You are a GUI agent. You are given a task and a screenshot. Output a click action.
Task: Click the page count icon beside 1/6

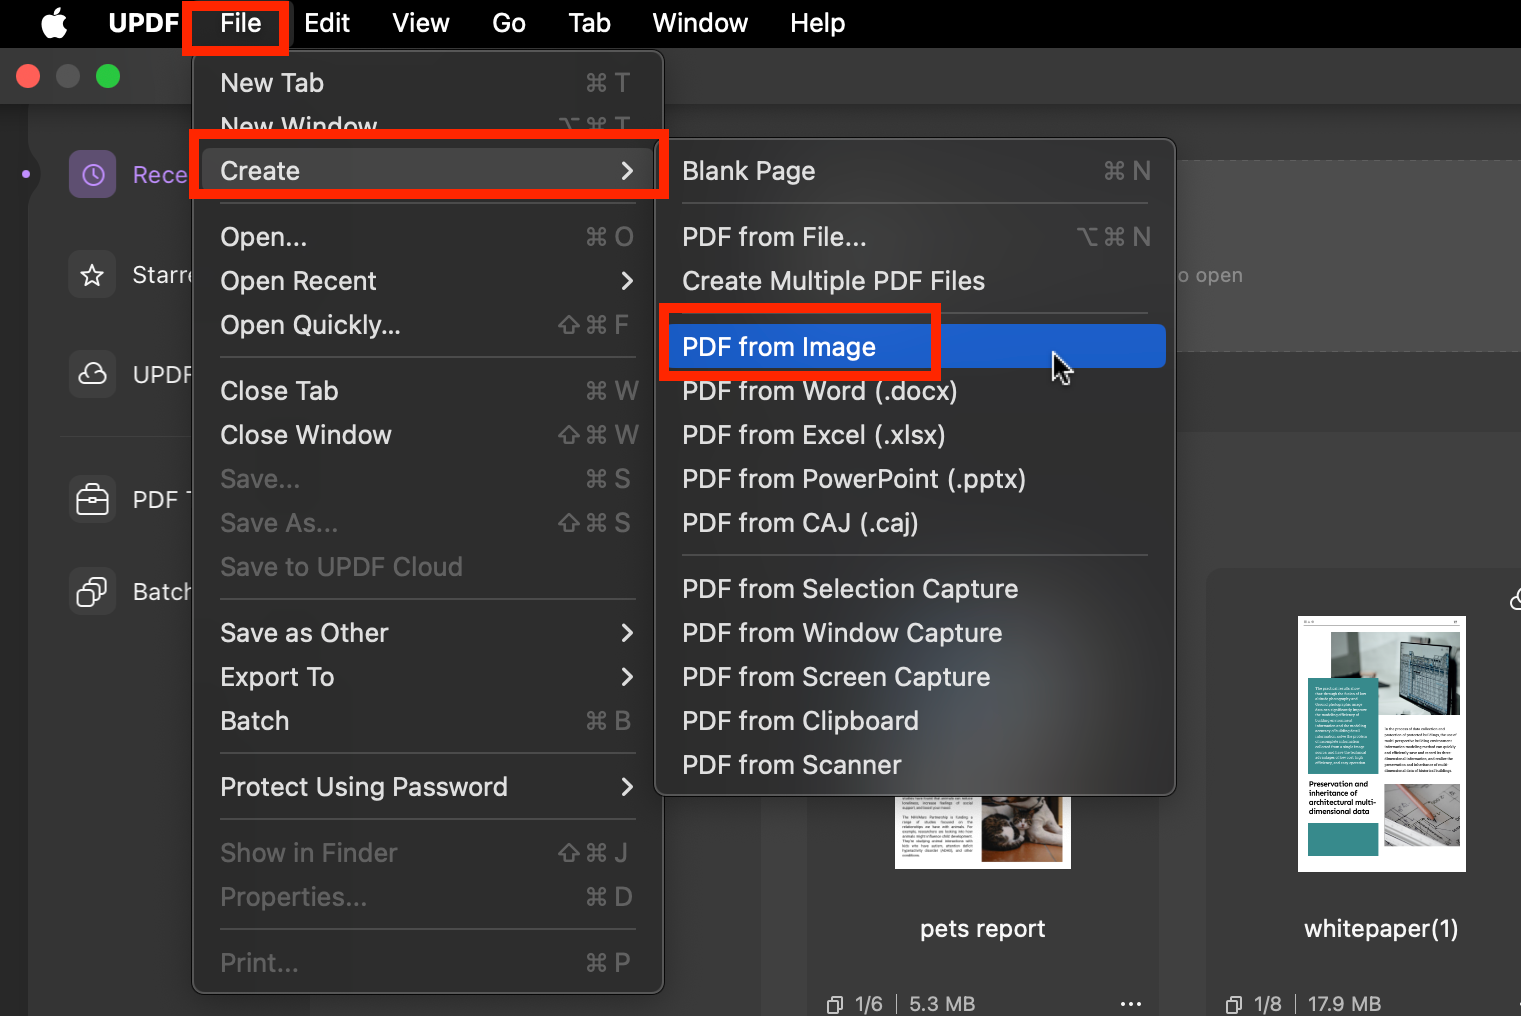pyautogui.click(x=834, y=1003)
